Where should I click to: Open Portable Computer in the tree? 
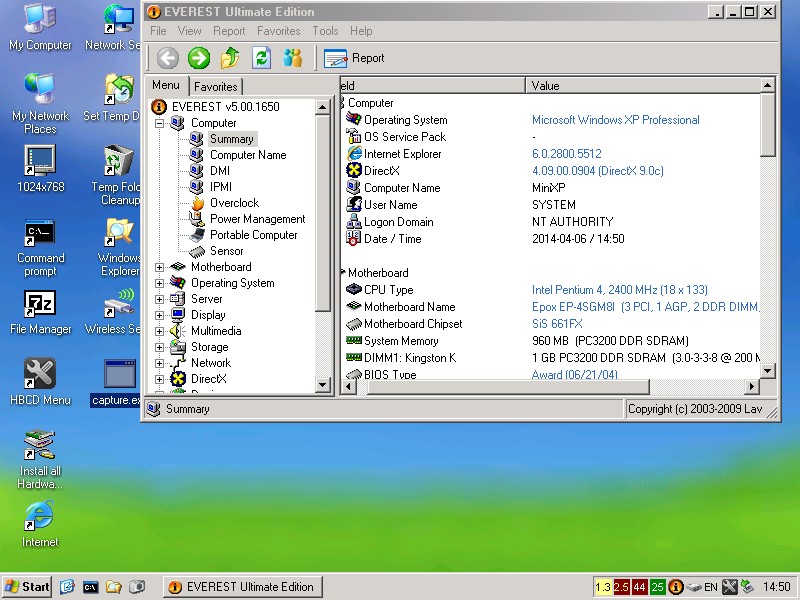(x=254, y=235)
